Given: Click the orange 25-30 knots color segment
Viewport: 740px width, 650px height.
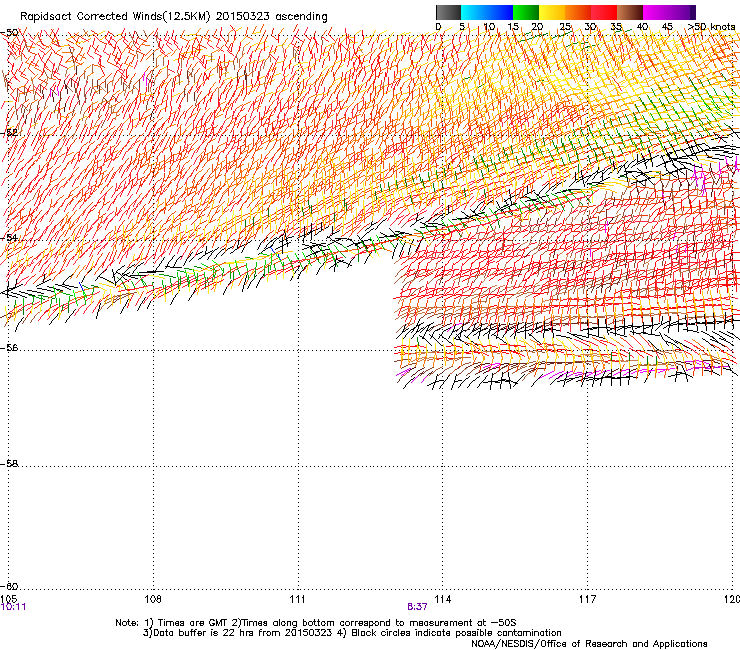Looking at the screenshot, I should coord(578,12).
